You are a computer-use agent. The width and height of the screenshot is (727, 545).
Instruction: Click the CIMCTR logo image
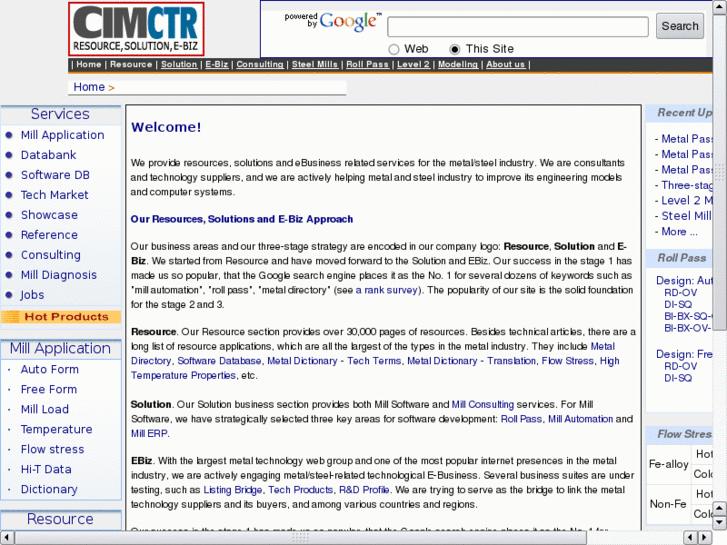pyautogui.click(x=136, y=29)
